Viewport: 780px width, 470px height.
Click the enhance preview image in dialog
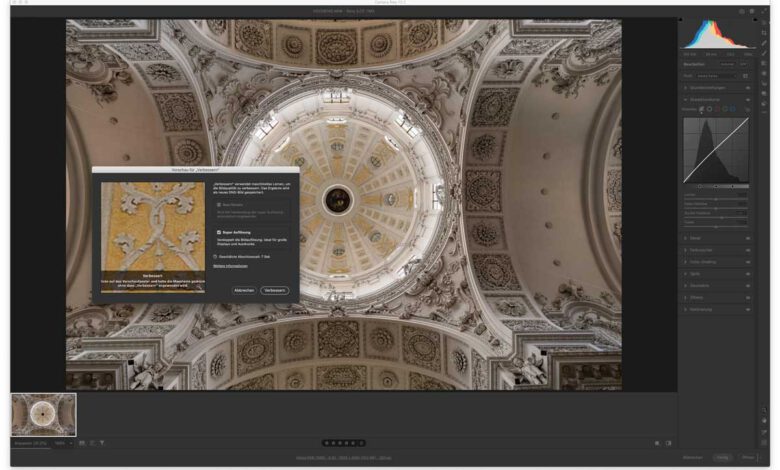point(153,237)
